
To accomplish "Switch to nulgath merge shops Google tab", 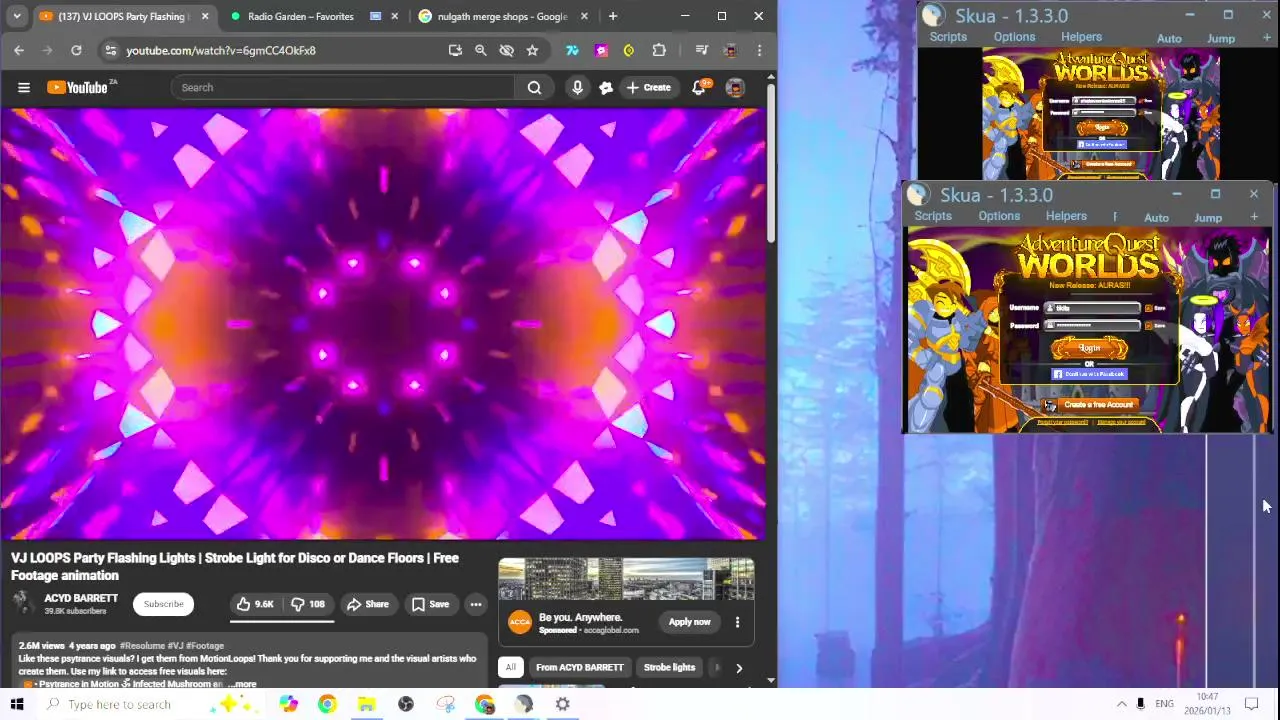I will tap(502, 16).
